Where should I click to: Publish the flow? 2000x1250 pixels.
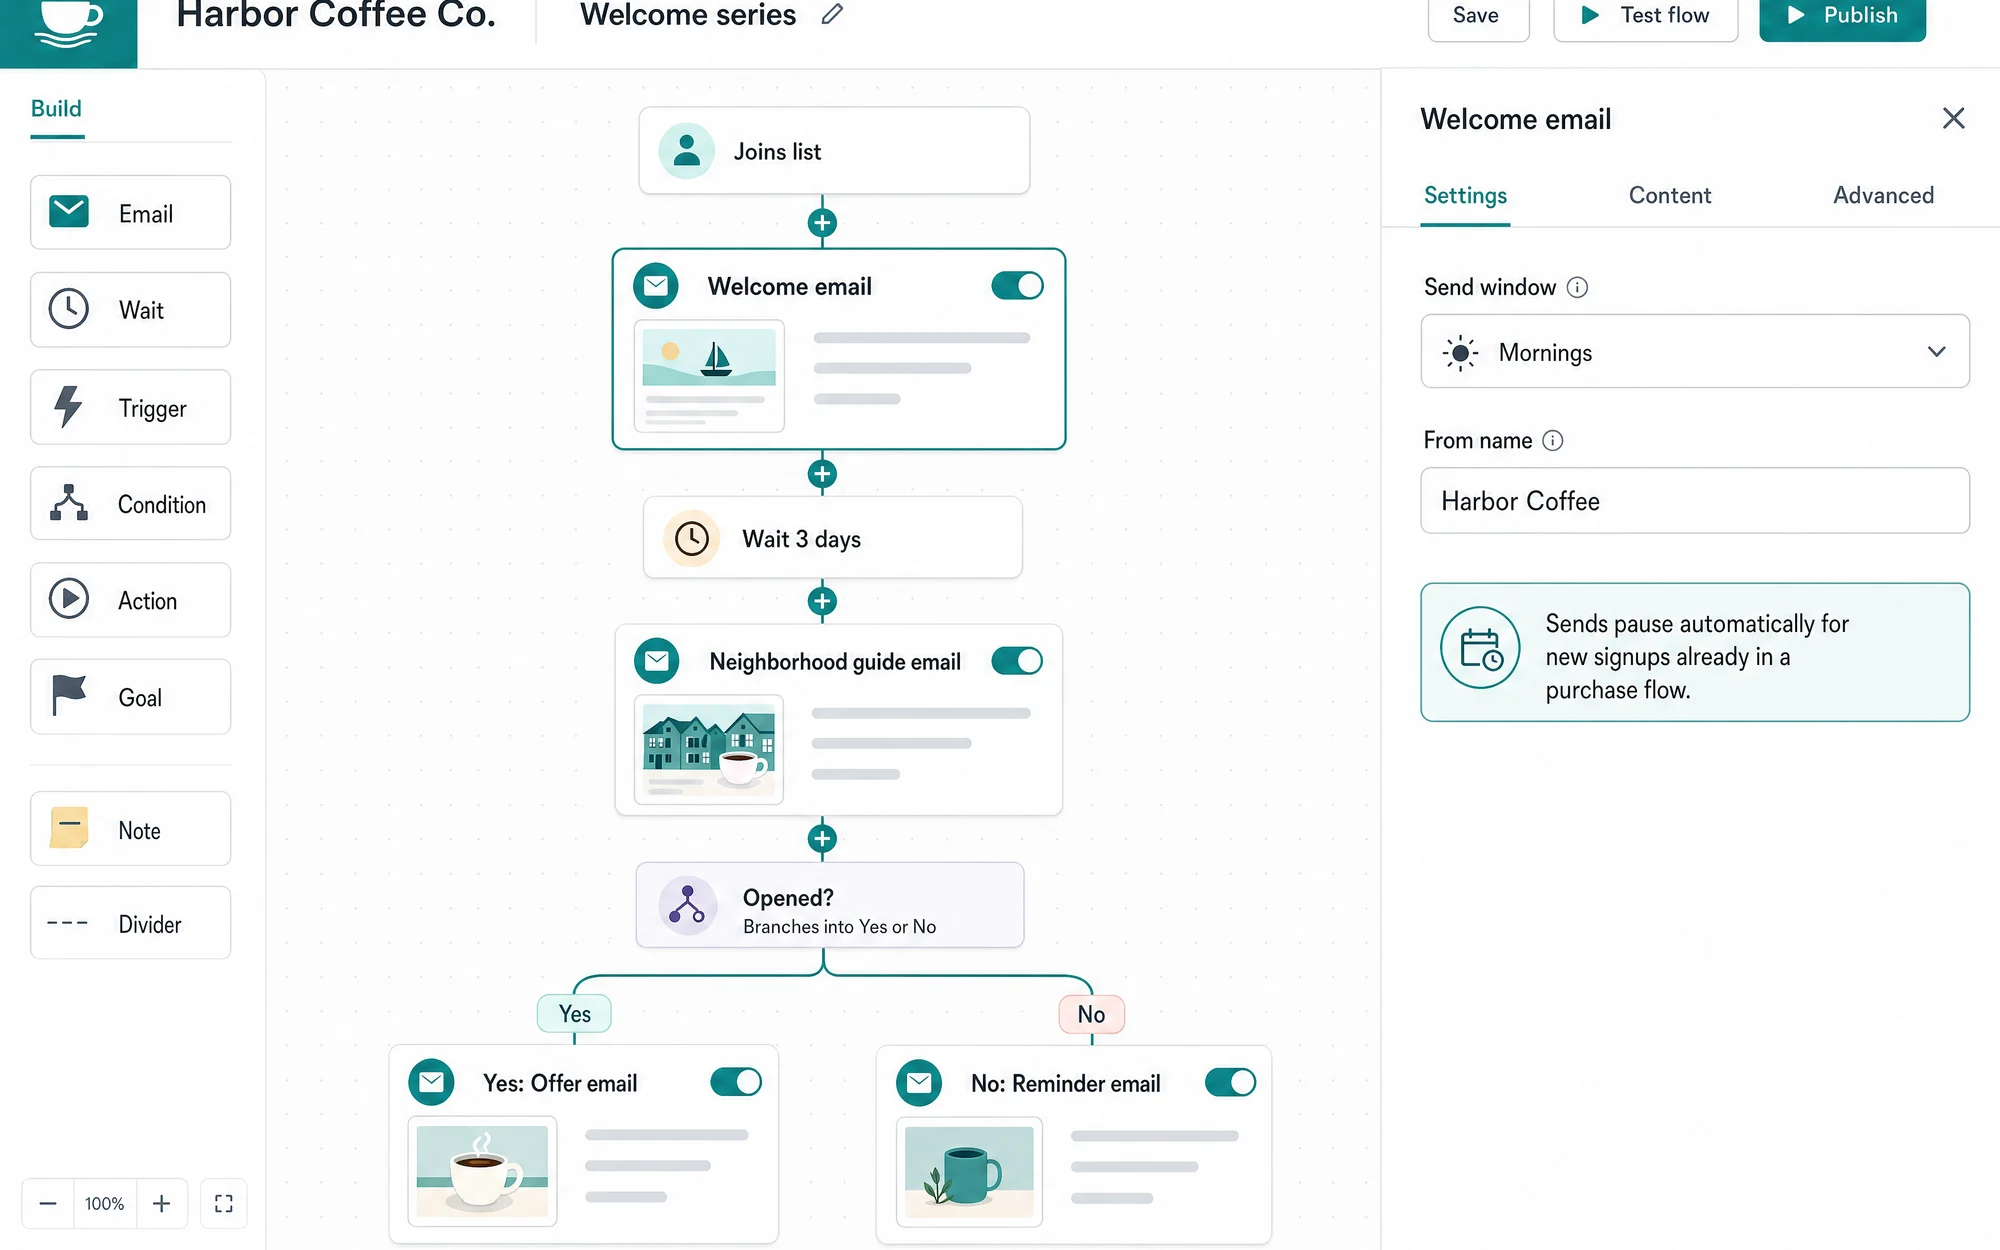pyautogui.click(x=1842, y=17)
